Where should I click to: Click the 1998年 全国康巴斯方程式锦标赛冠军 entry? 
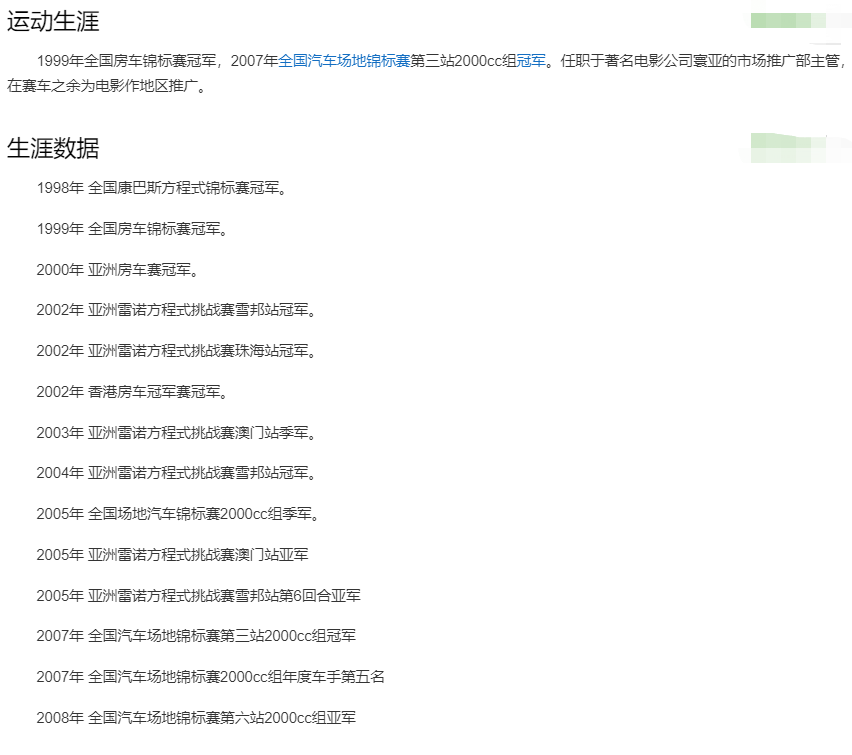pos(162,188)
